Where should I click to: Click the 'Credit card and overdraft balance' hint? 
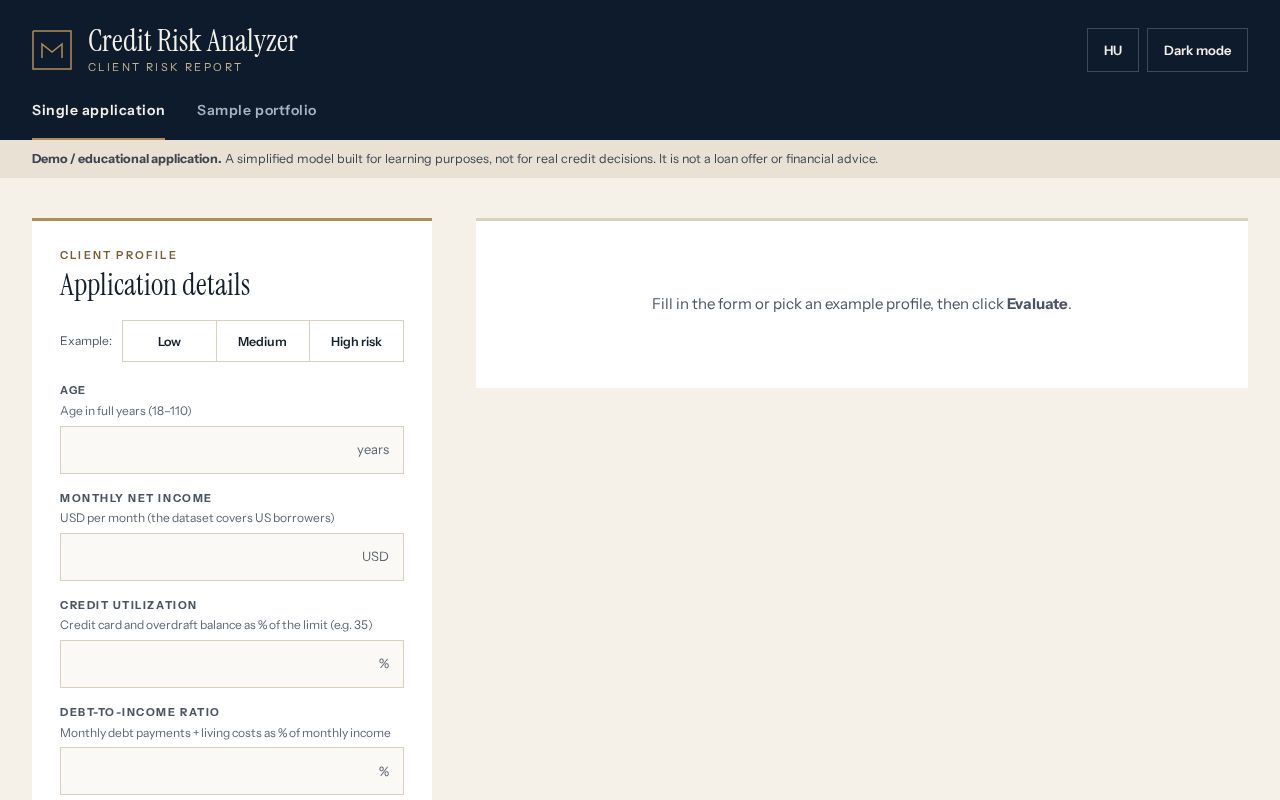click(x=216, y=625)
